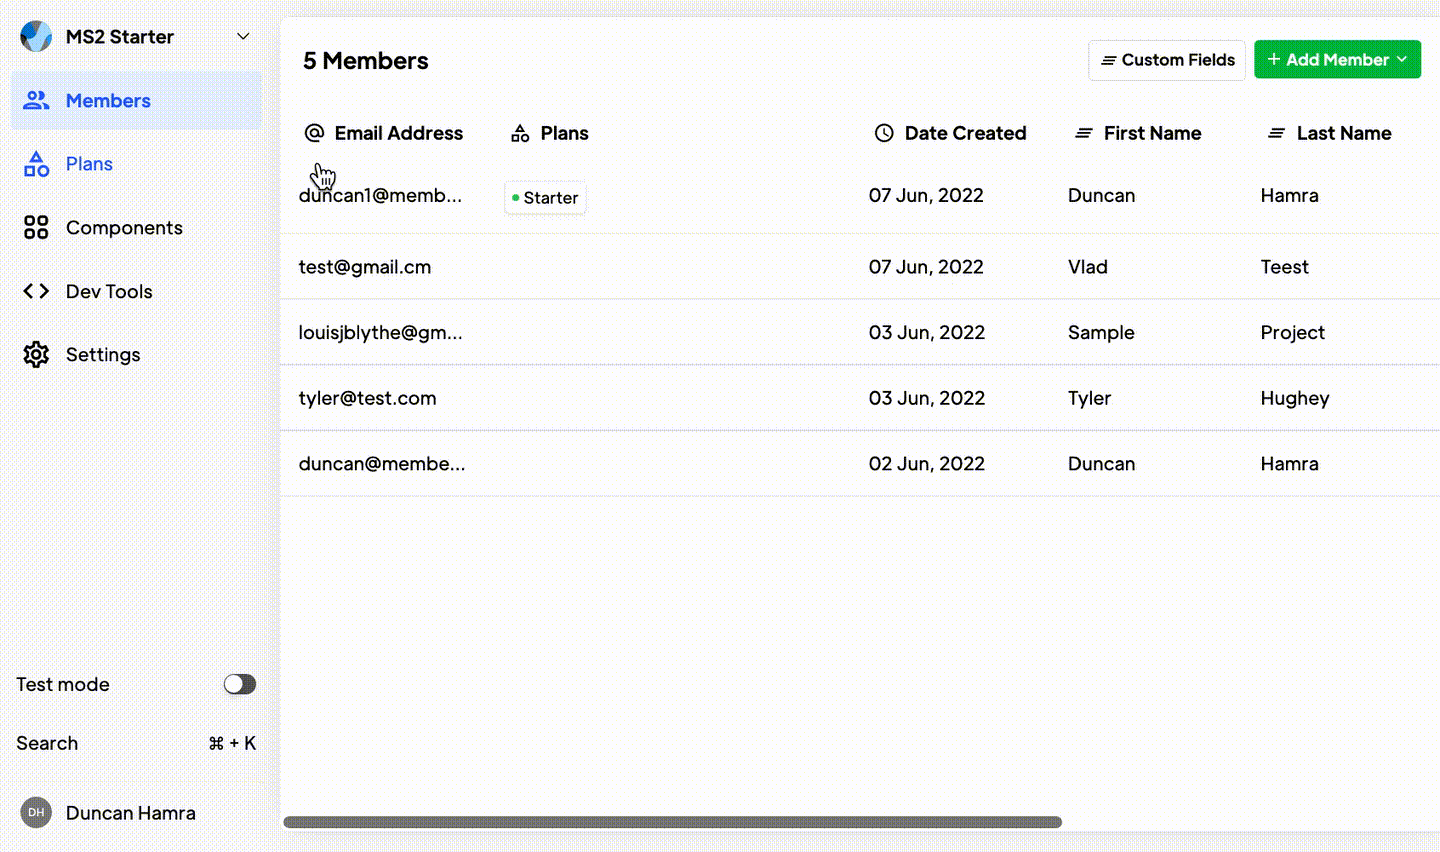Open Settings using the gear icon
Image resolution: width=1440 pixels, height=852 pixels.
36,354
